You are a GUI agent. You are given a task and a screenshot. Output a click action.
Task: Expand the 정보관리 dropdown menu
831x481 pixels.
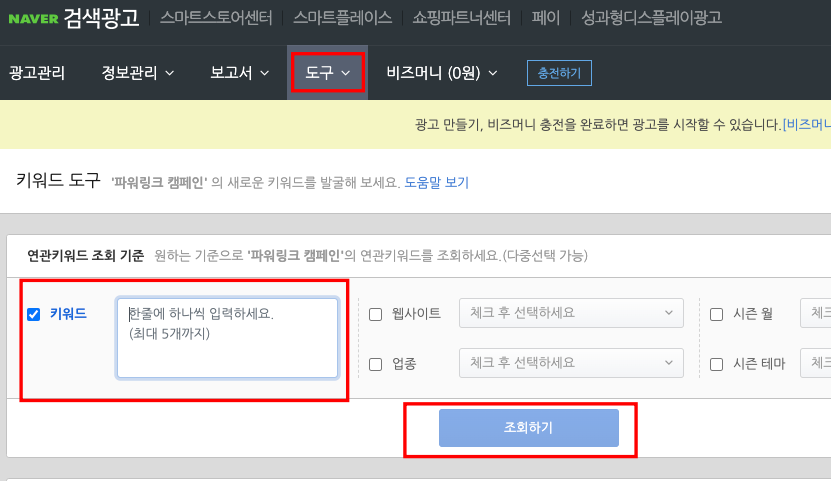(x=138, y=73)
